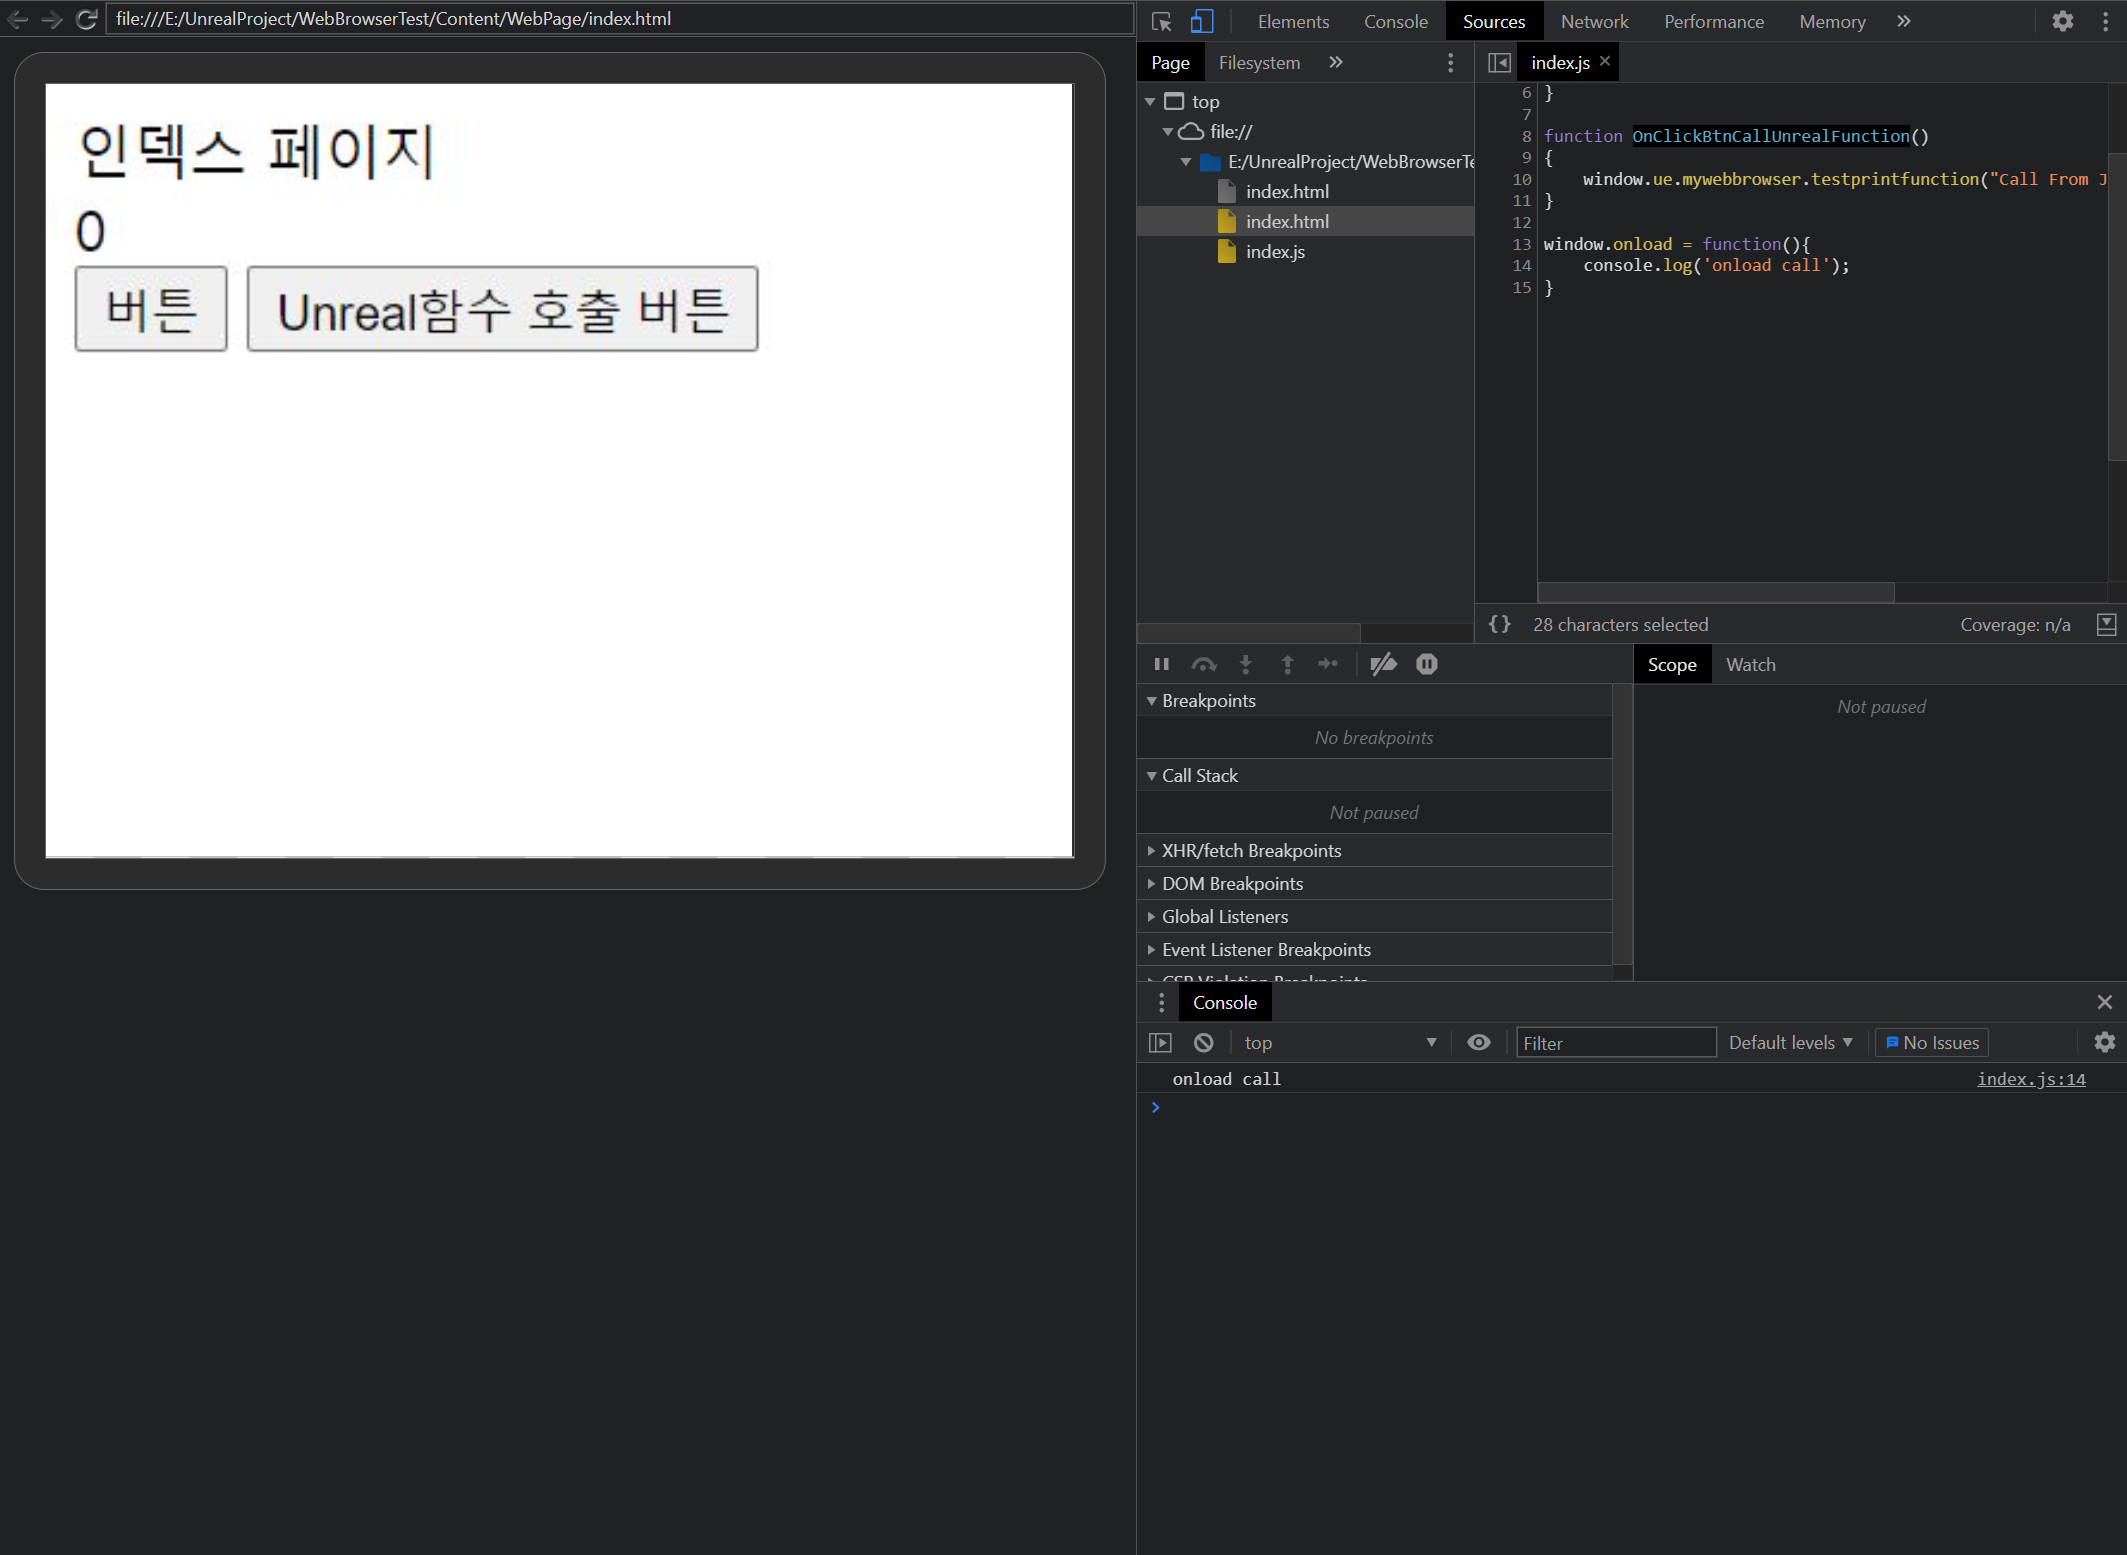Image resolution: width=2127 pixels, height=1555 pixels.
Task: Switch to the Network tab
Action: [x=1594, y=21]
